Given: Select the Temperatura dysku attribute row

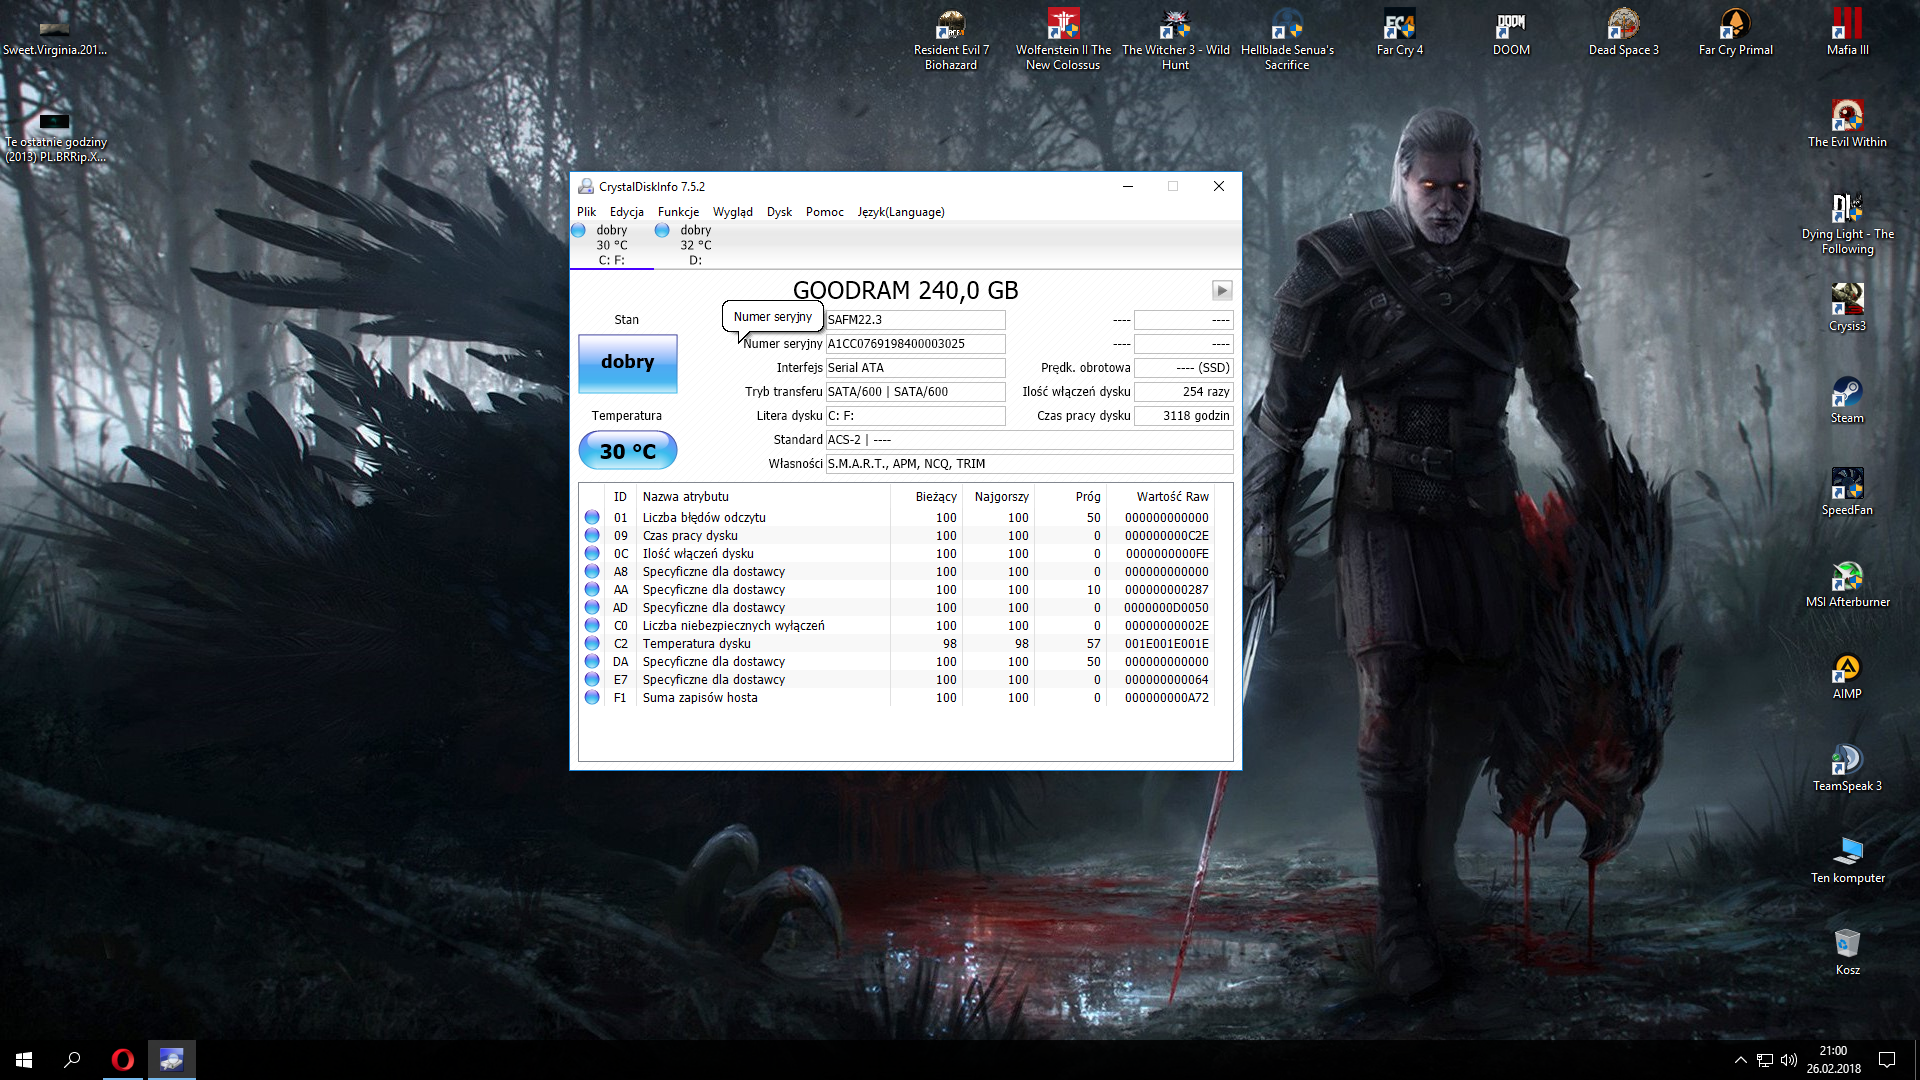Looking at the screenshot, I should tap(897, 644).
